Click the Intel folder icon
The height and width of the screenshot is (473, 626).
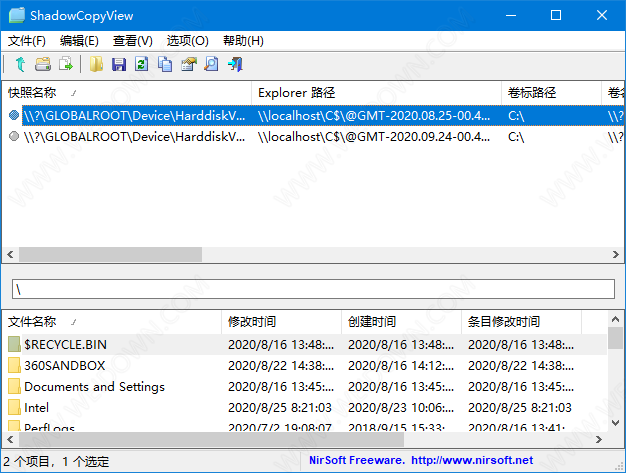point(14,408)
